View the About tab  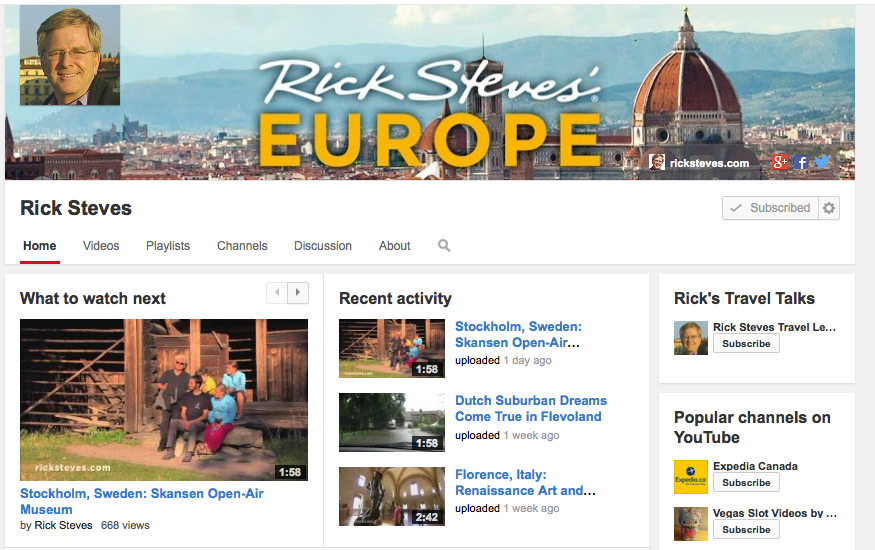tap(395, 246)
